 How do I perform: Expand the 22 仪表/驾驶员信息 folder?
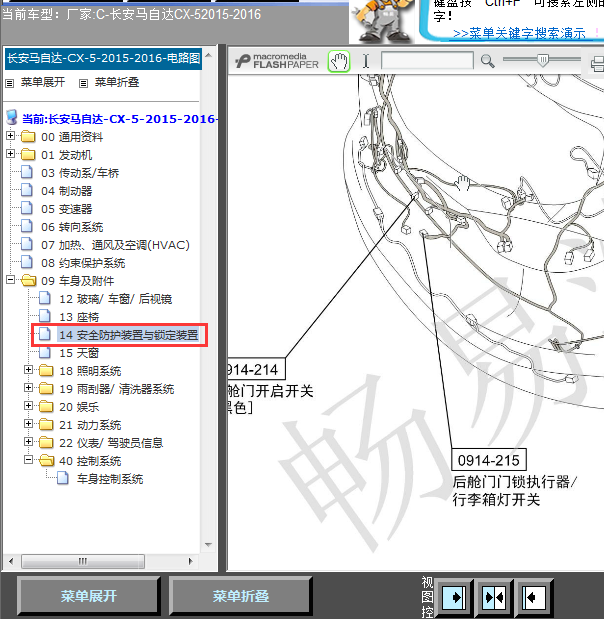coord(28,442)
